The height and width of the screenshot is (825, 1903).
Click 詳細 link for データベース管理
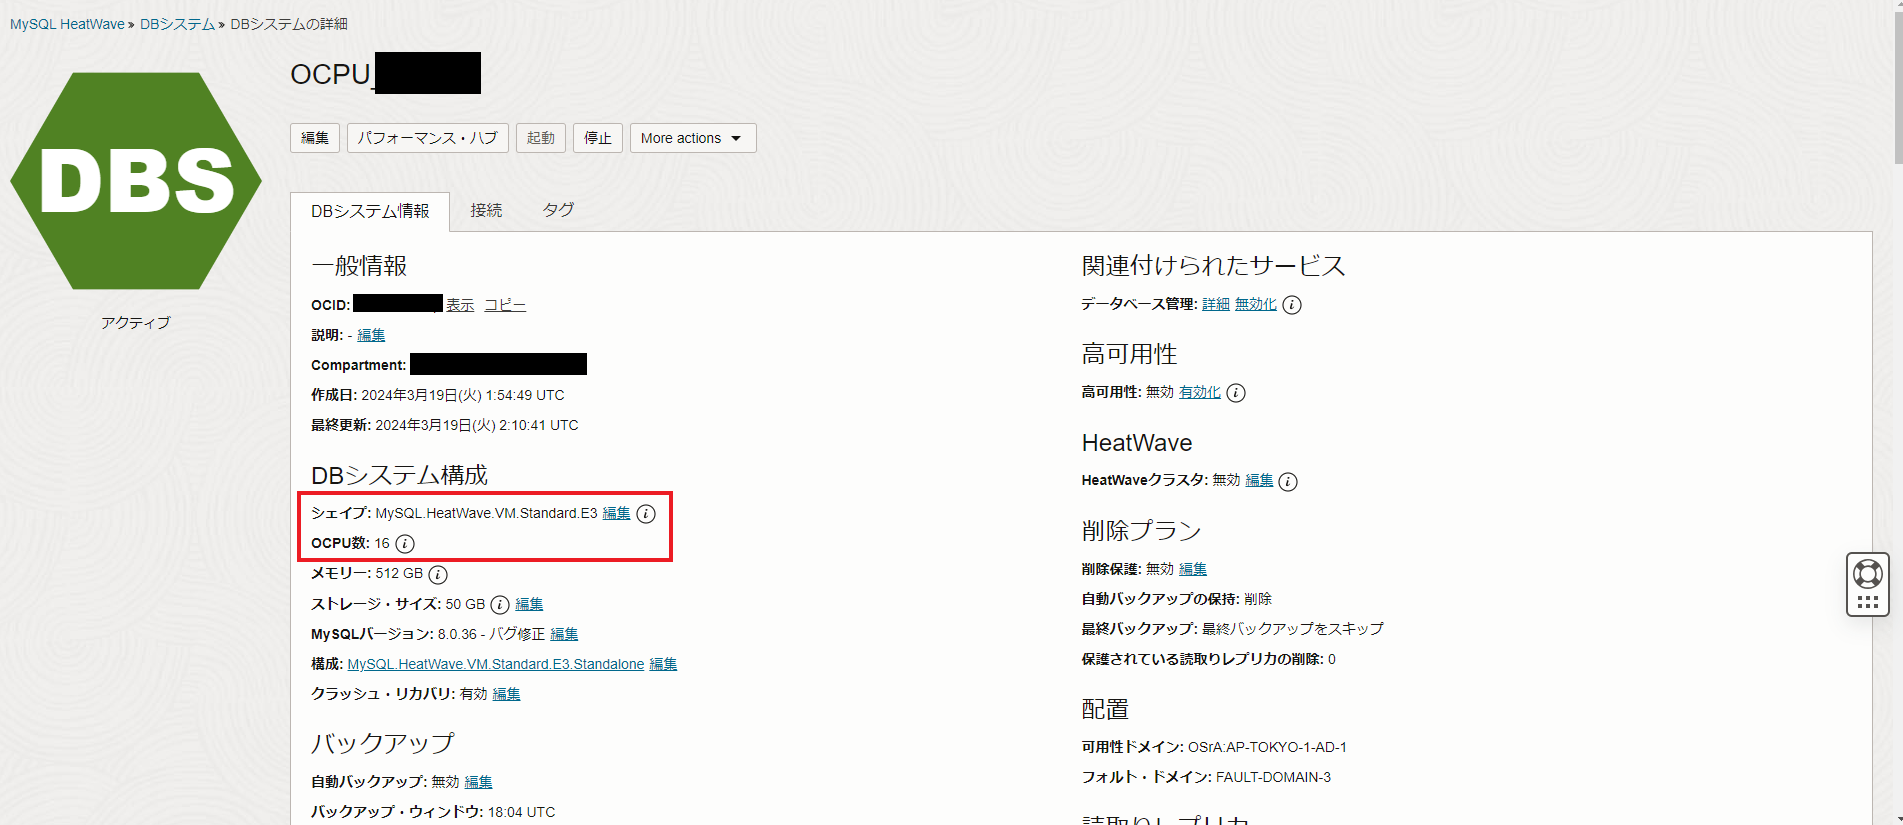1216,304
